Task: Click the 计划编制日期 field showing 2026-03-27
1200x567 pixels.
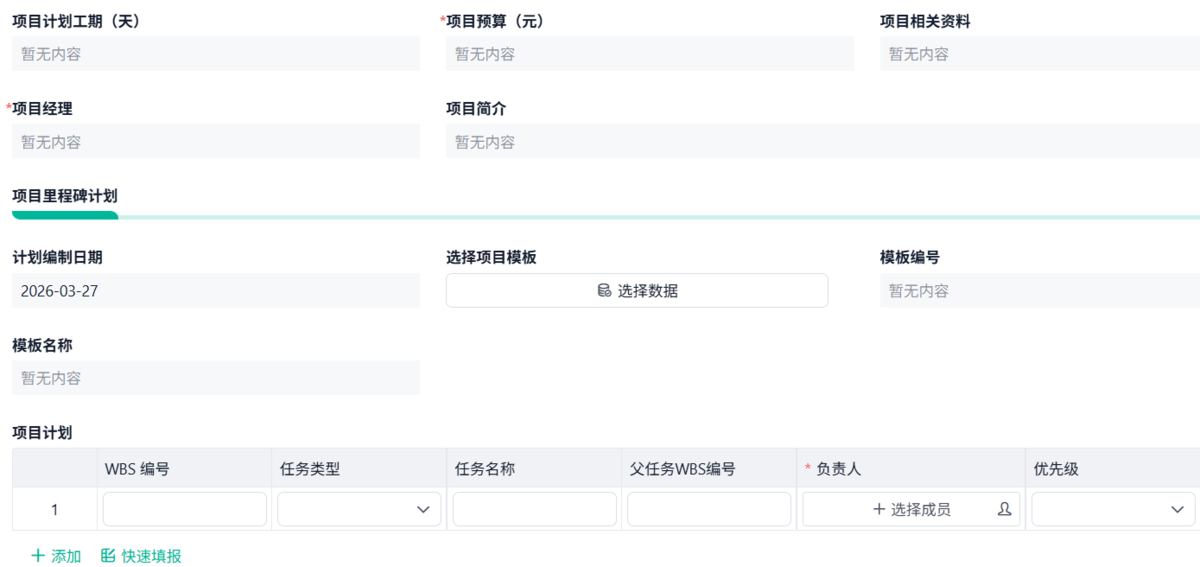Action: pos(216,291)
